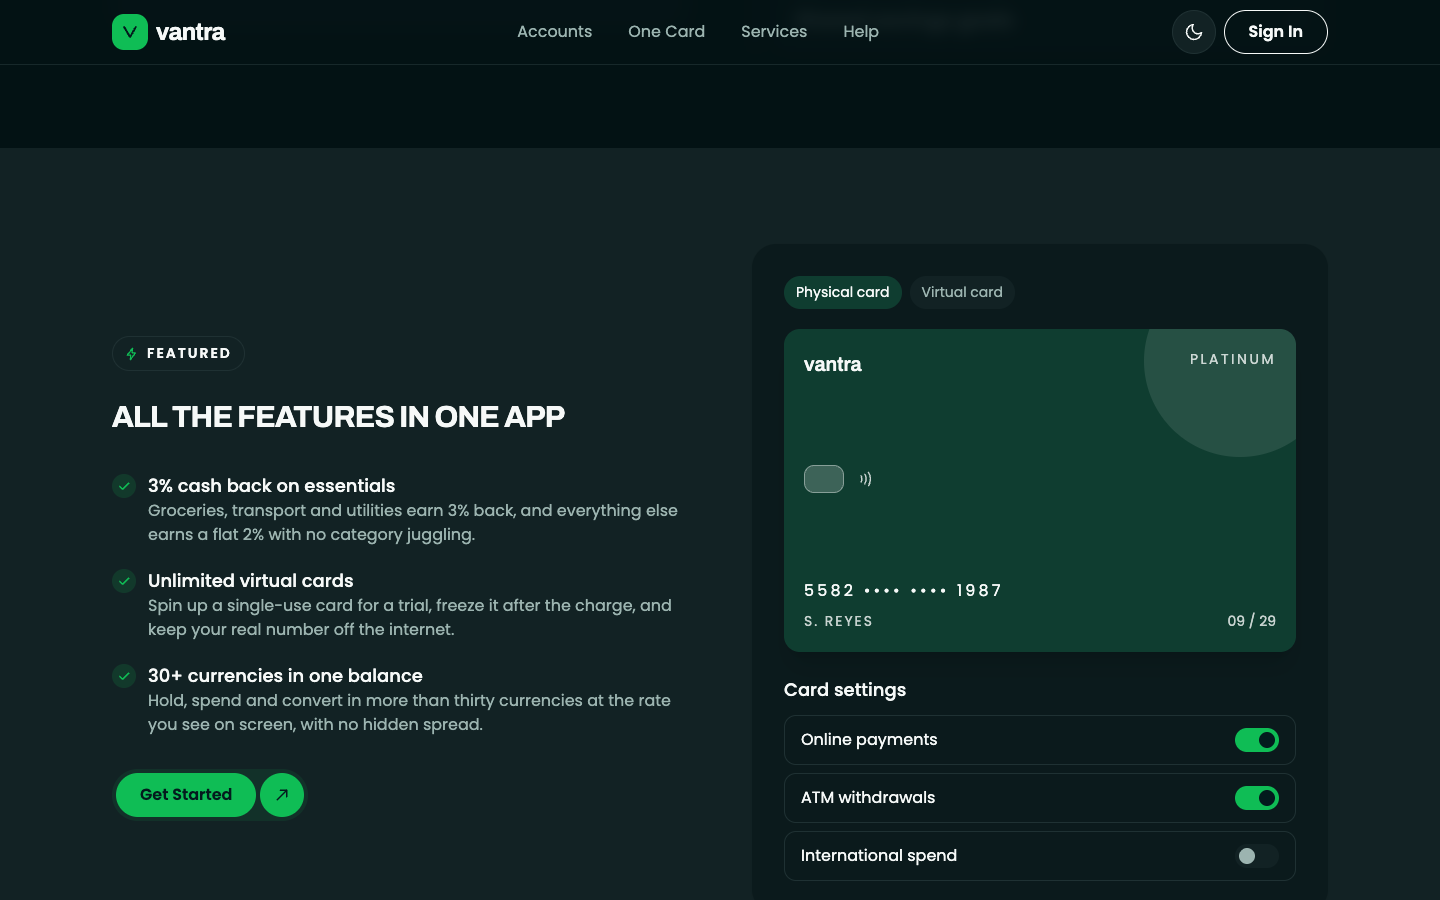Click the contactless payment icon on card
The image size is (1440, 900).
(x=866, y=479)
